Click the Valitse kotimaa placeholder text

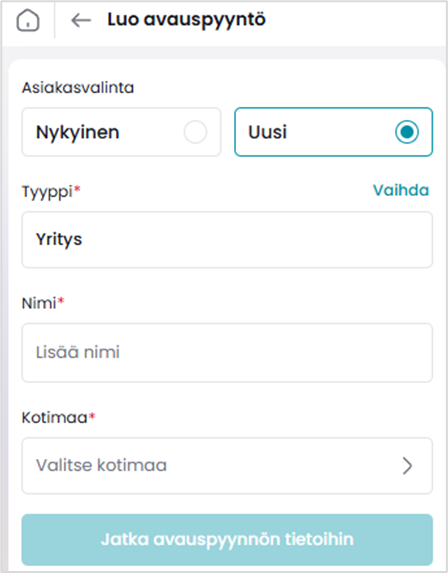[x=101, y=466]
